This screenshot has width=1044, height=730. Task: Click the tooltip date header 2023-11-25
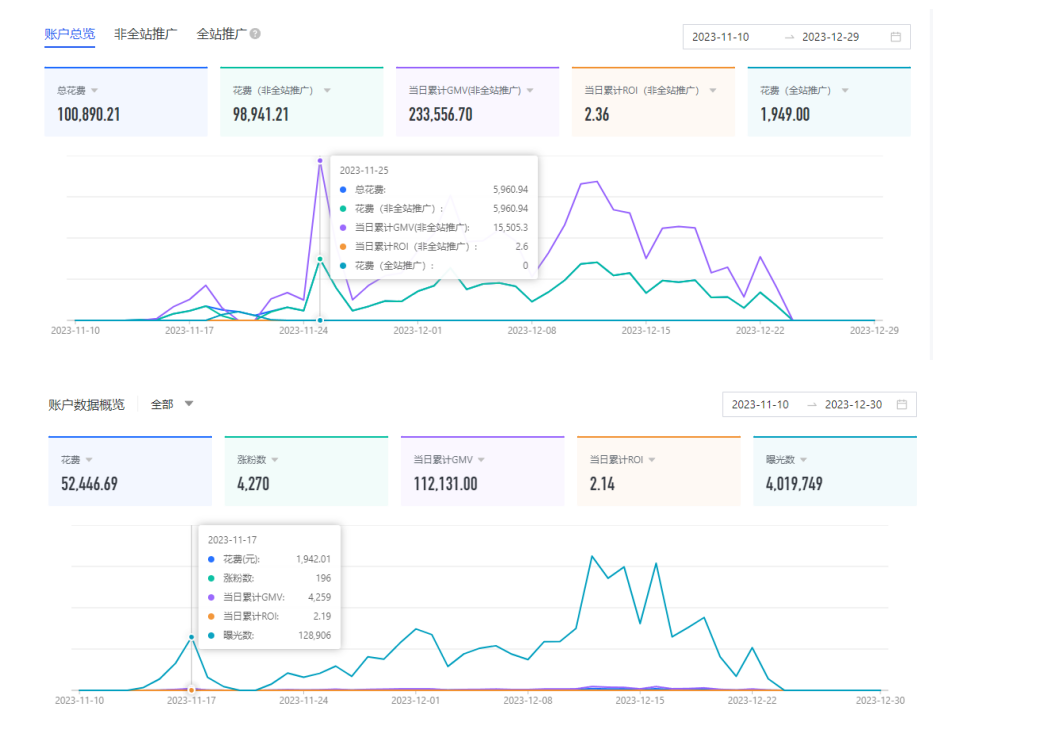click(x=364, y=171)
